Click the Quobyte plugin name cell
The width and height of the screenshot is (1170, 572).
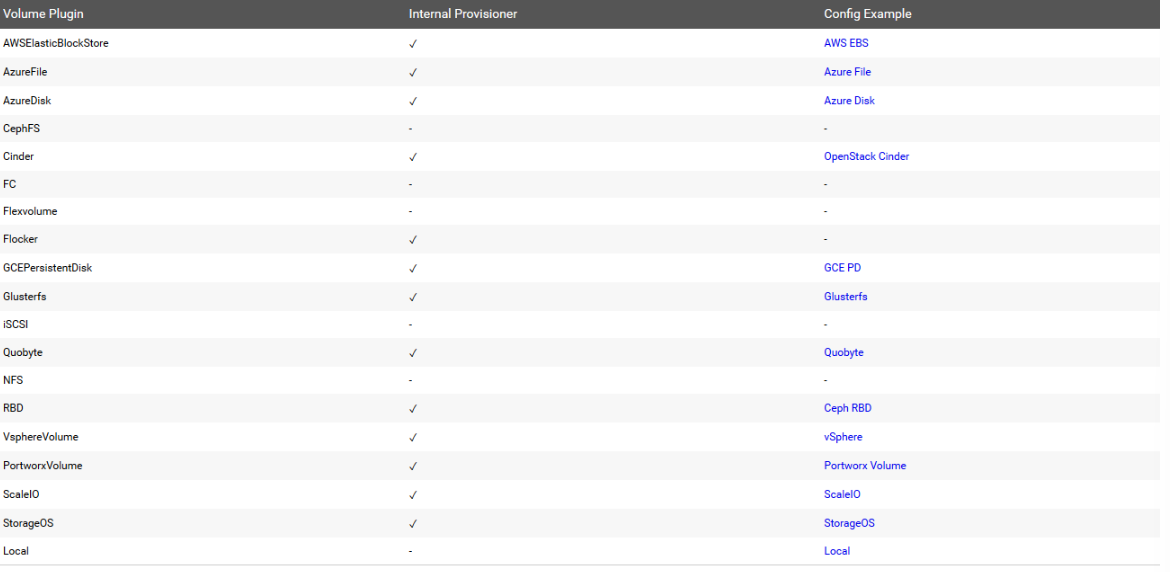(x=22, y=352)
